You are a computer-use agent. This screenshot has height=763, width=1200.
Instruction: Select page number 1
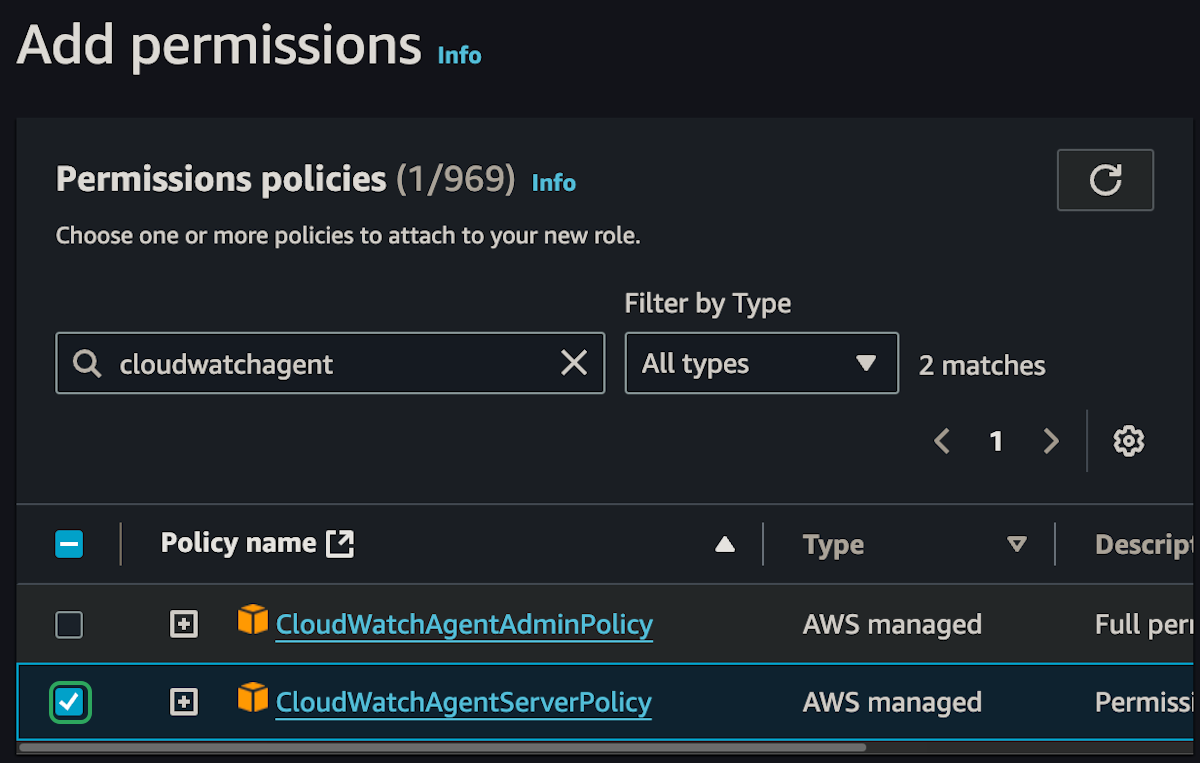point(996,441)
